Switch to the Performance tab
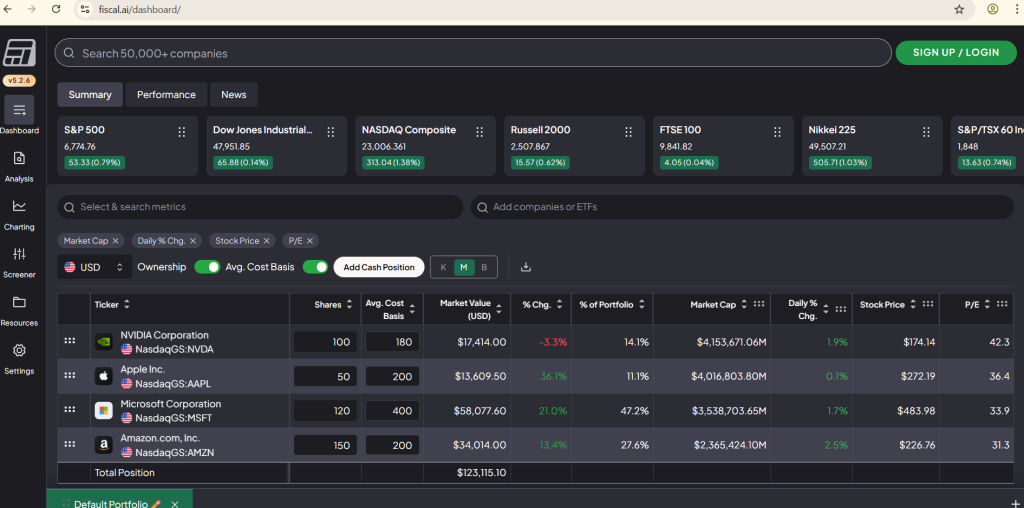The image size is (1024, 508). [166, 95]
